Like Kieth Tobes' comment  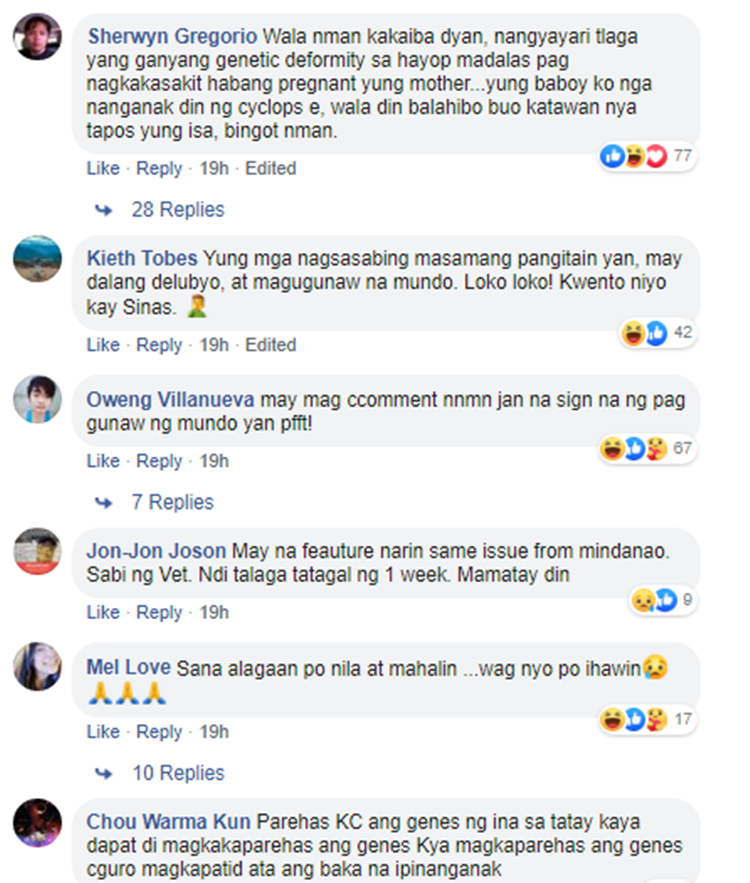click(103, 345)
